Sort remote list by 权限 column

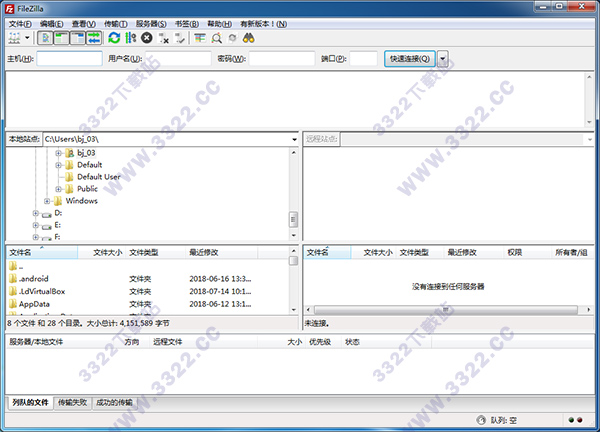(x=527, y=253)
